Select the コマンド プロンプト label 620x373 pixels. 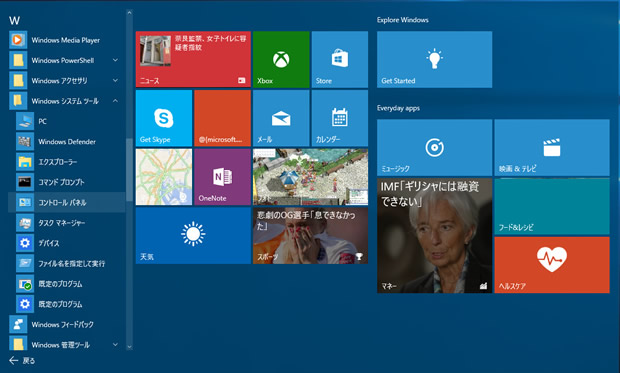(x=61, y=182)
